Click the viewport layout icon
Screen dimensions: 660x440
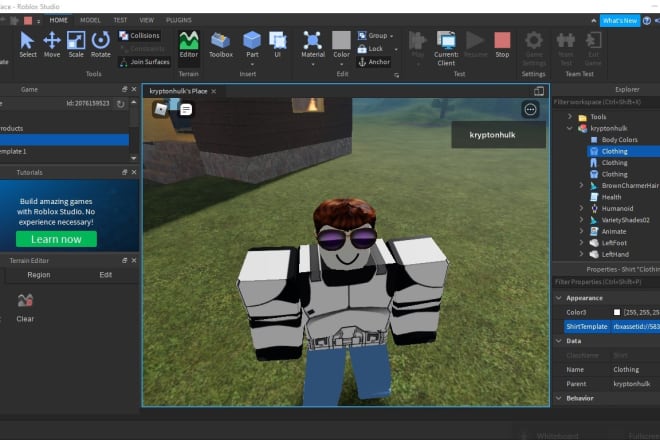539,91
